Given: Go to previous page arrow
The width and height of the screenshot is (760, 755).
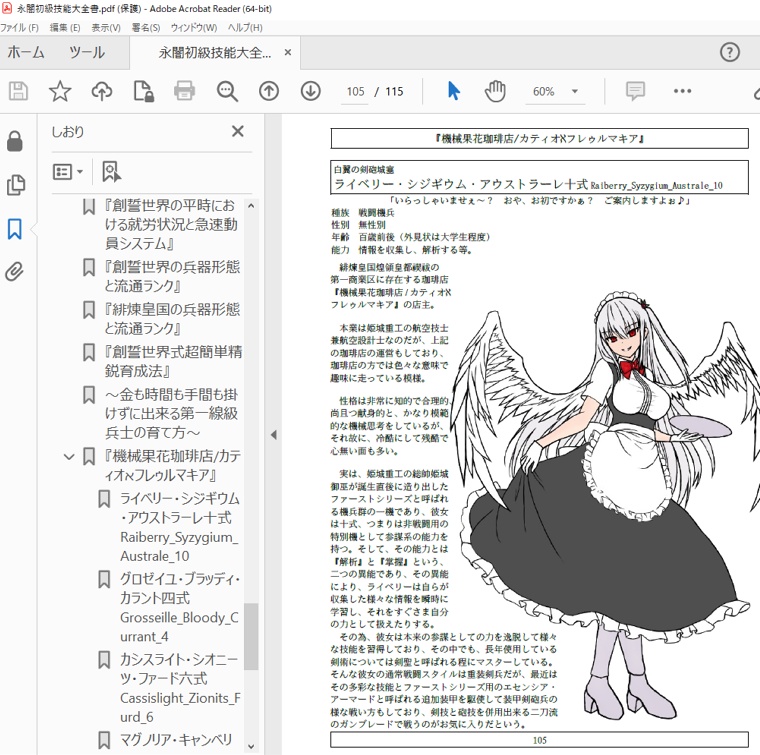Looking at the screenshot, I should [269, 91].
